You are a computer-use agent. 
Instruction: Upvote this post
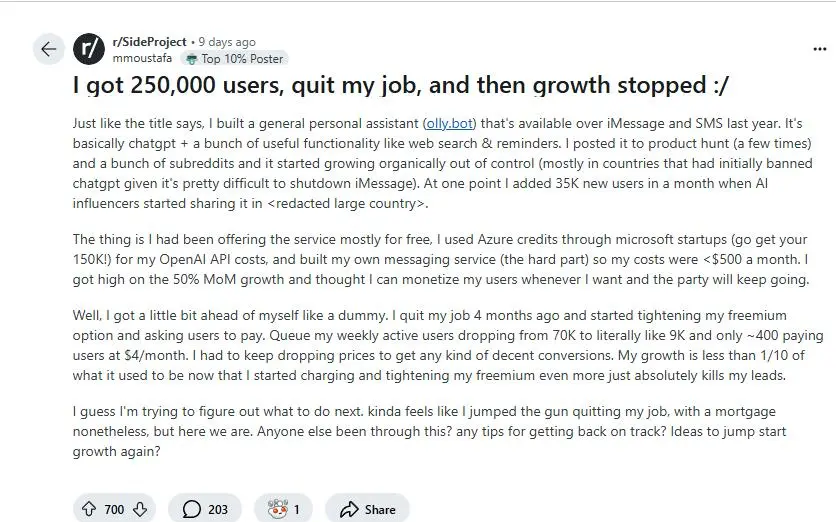click(x=89, y=509)
